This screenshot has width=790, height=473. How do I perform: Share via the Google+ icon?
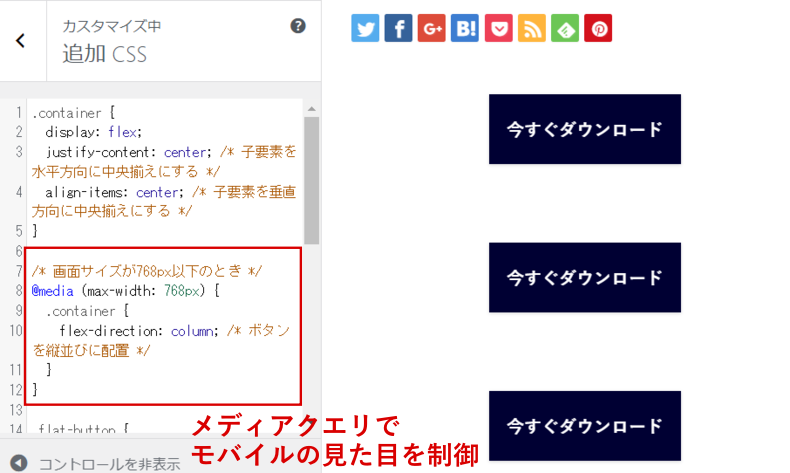coord(432,28)
